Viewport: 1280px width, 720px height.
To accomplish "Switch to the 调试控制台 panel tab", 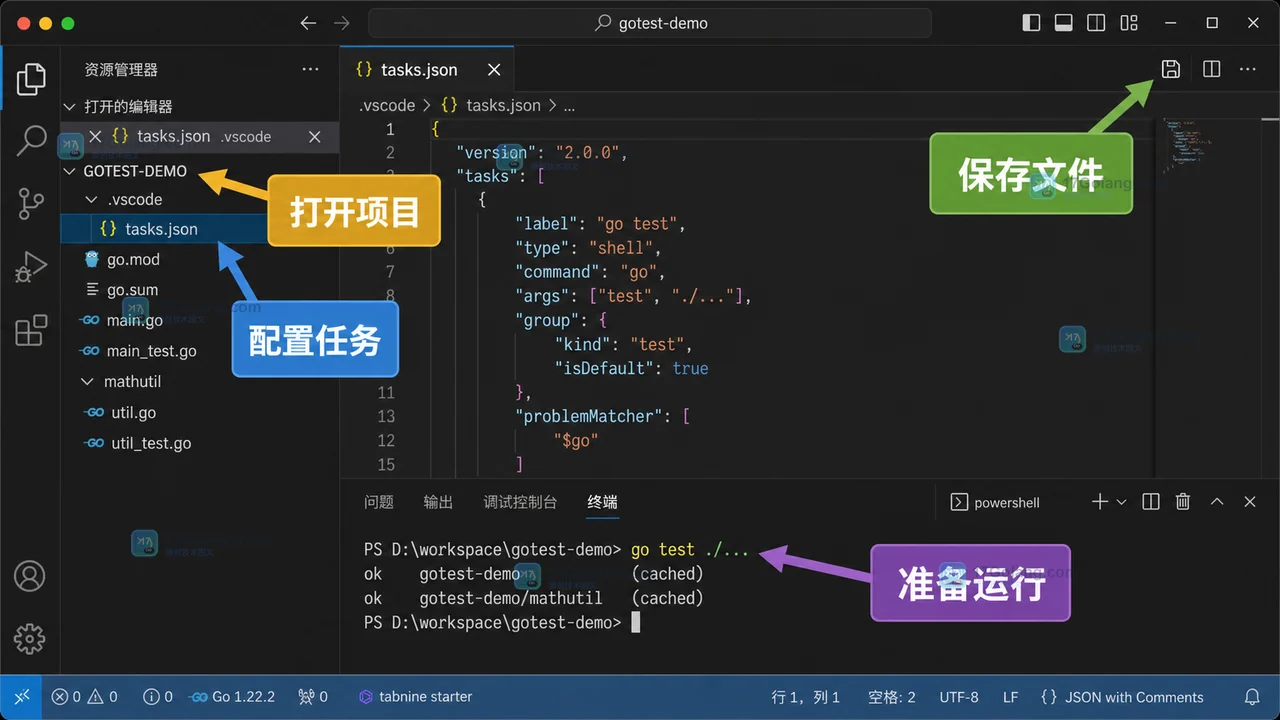I will pos(520,502).
